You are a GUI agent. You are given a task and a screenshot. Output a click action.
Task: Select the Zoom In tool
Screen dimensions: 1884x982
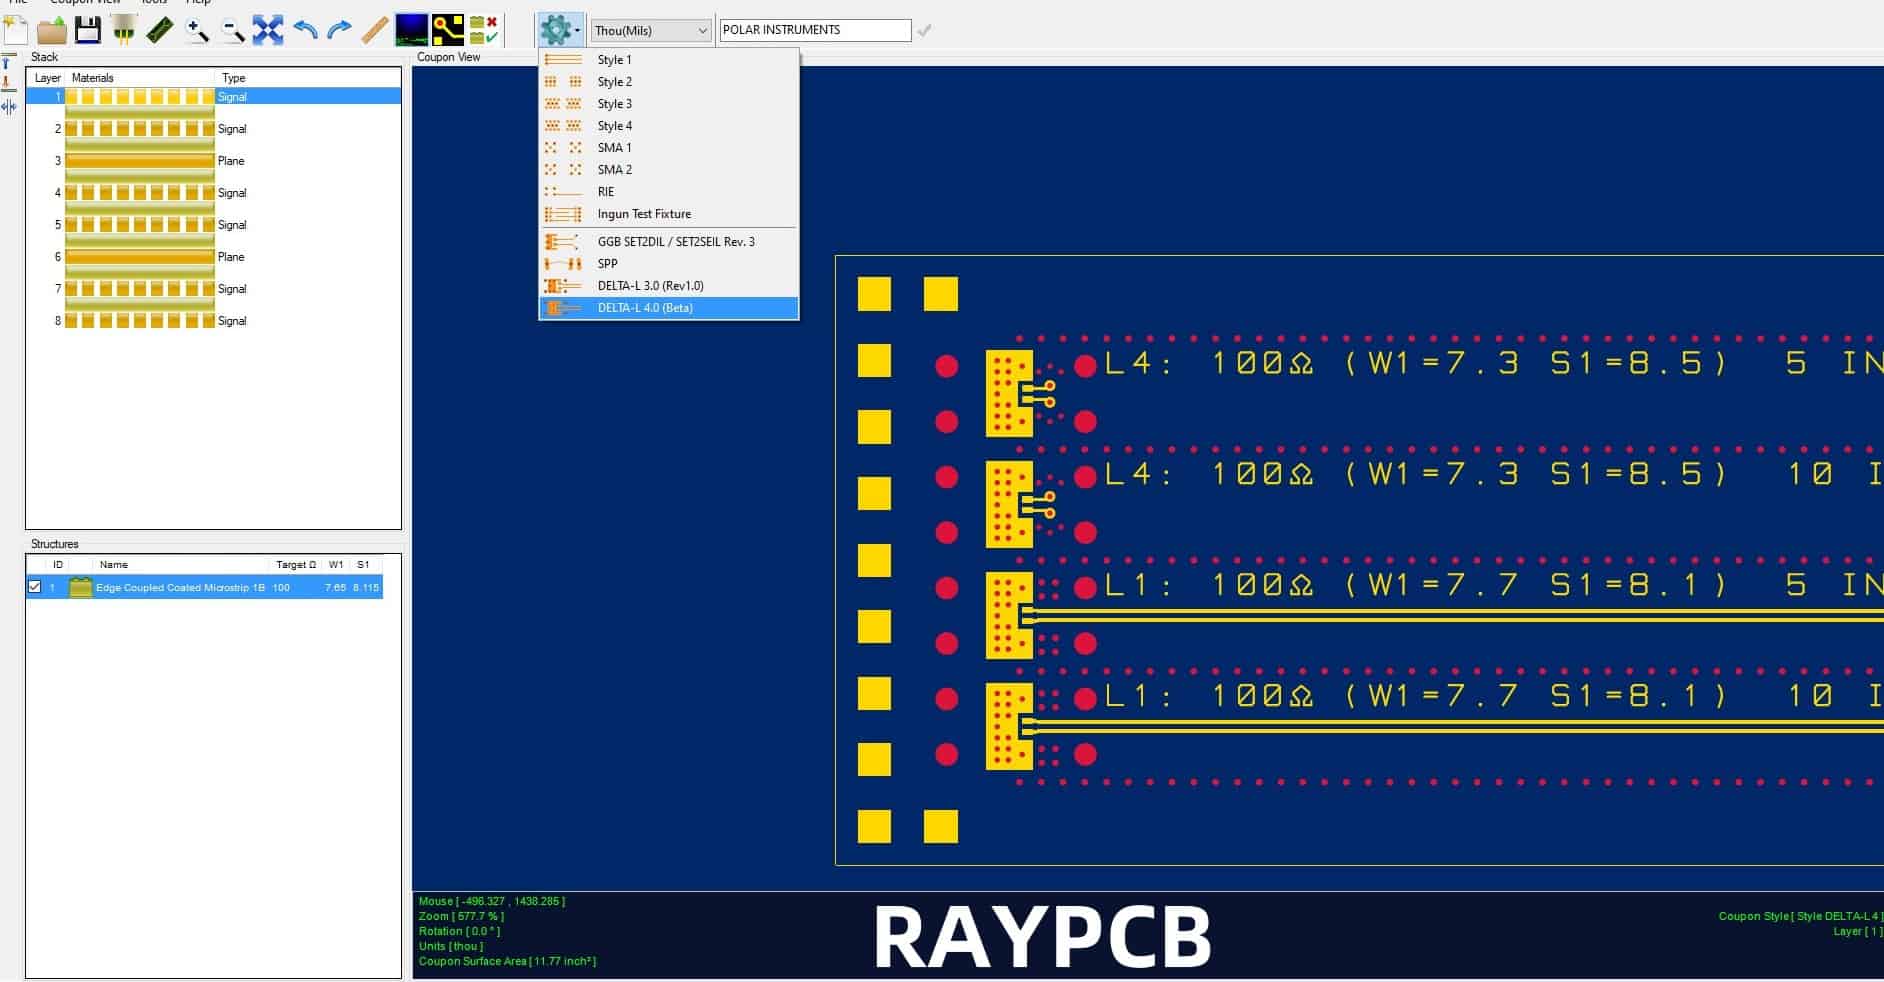tap(197, 30)
